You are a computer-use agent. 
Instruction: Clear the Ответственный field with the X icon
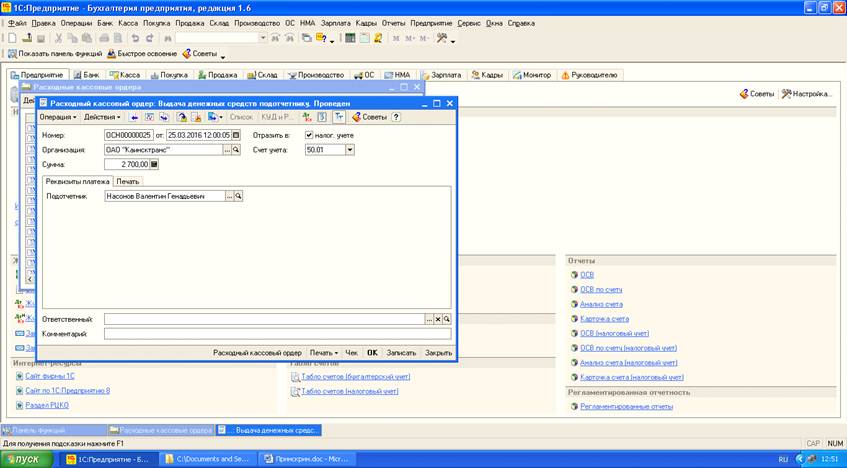(437, 318)
